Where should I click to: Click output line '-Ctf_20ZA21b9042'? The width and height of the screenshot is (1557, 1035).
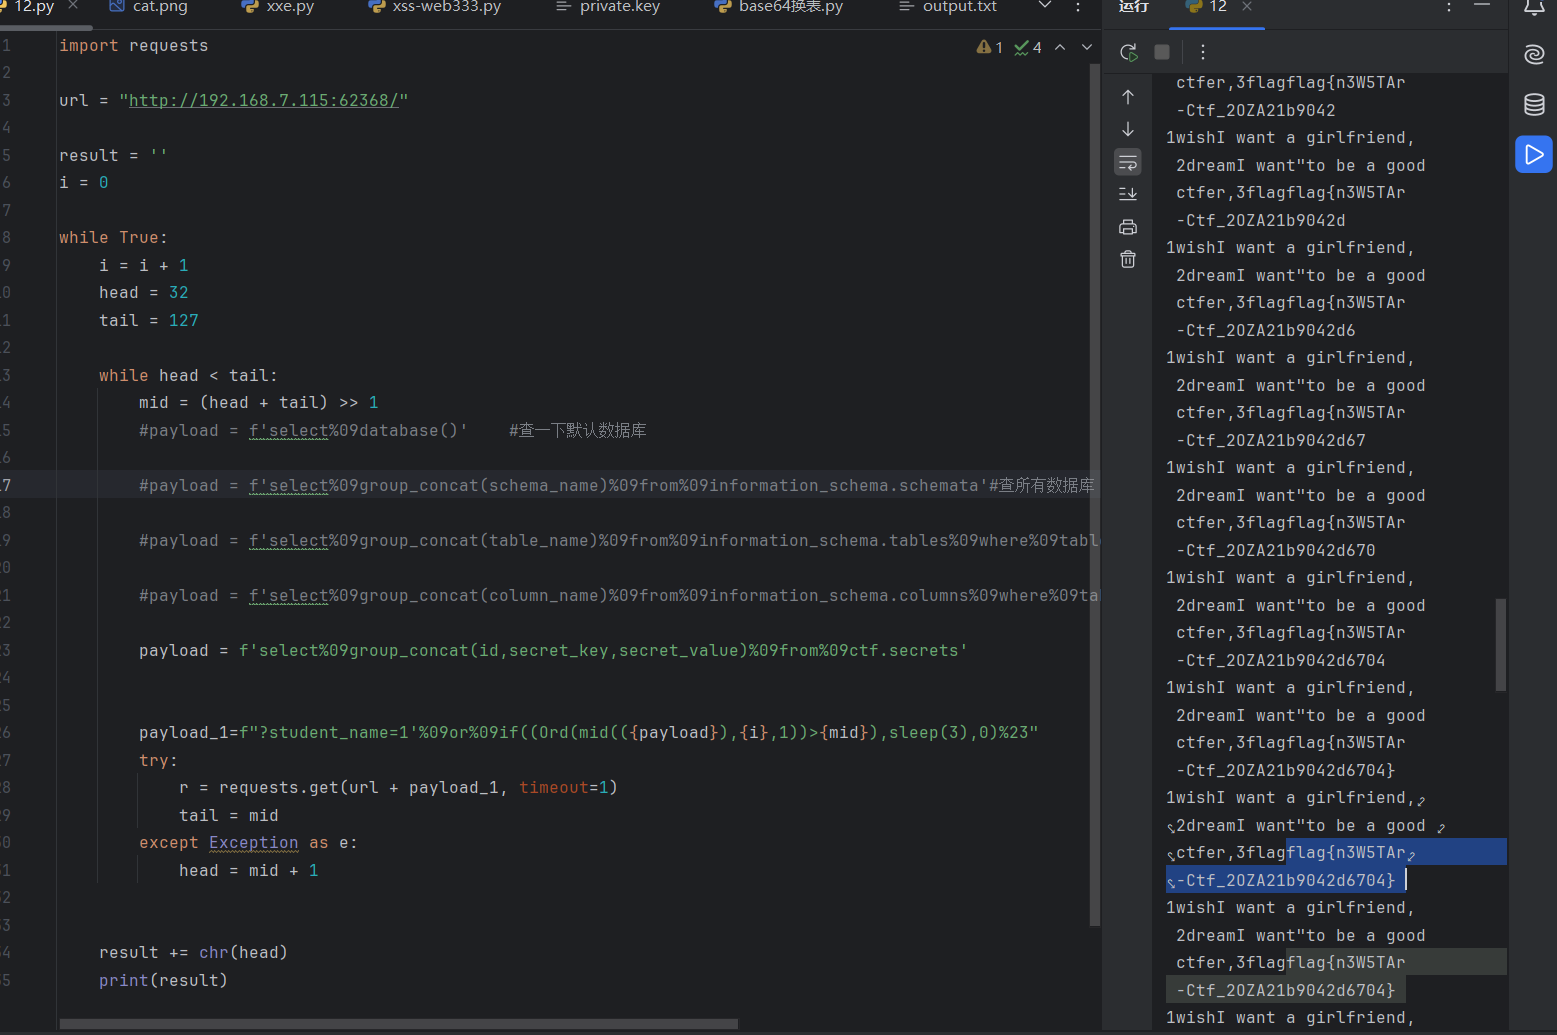(x=1256, y=110)
